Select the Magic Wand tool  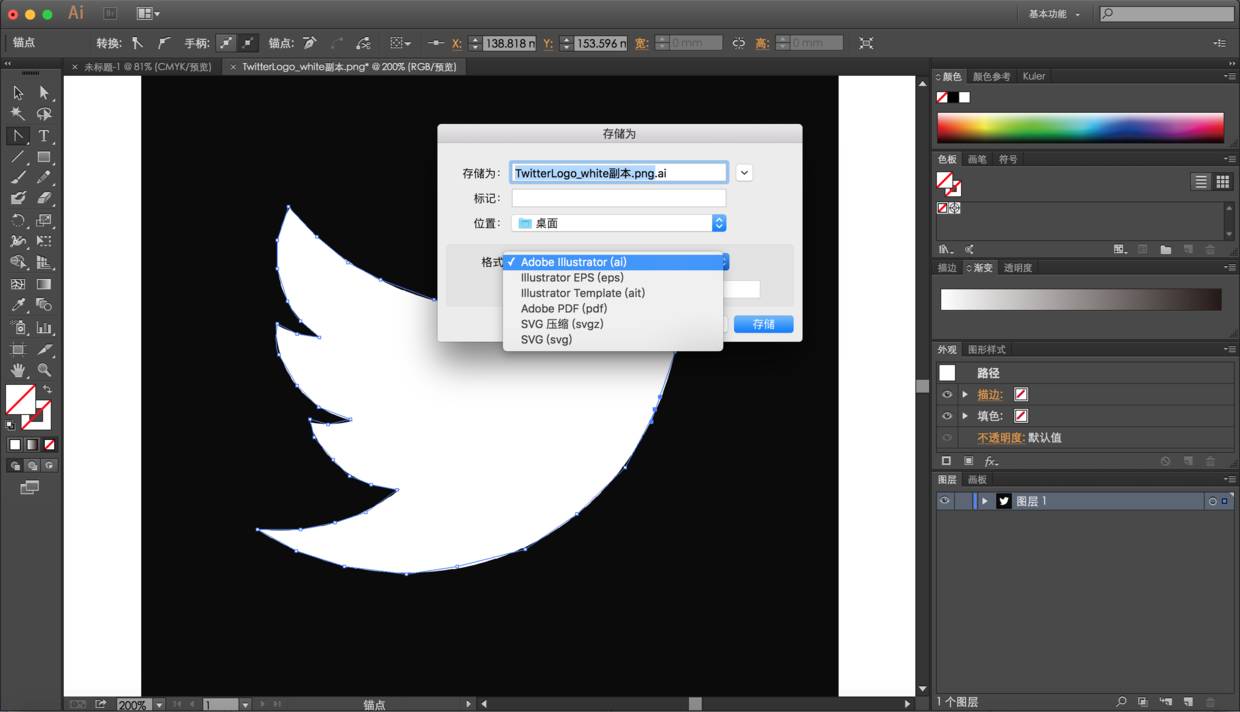(18, 114)
